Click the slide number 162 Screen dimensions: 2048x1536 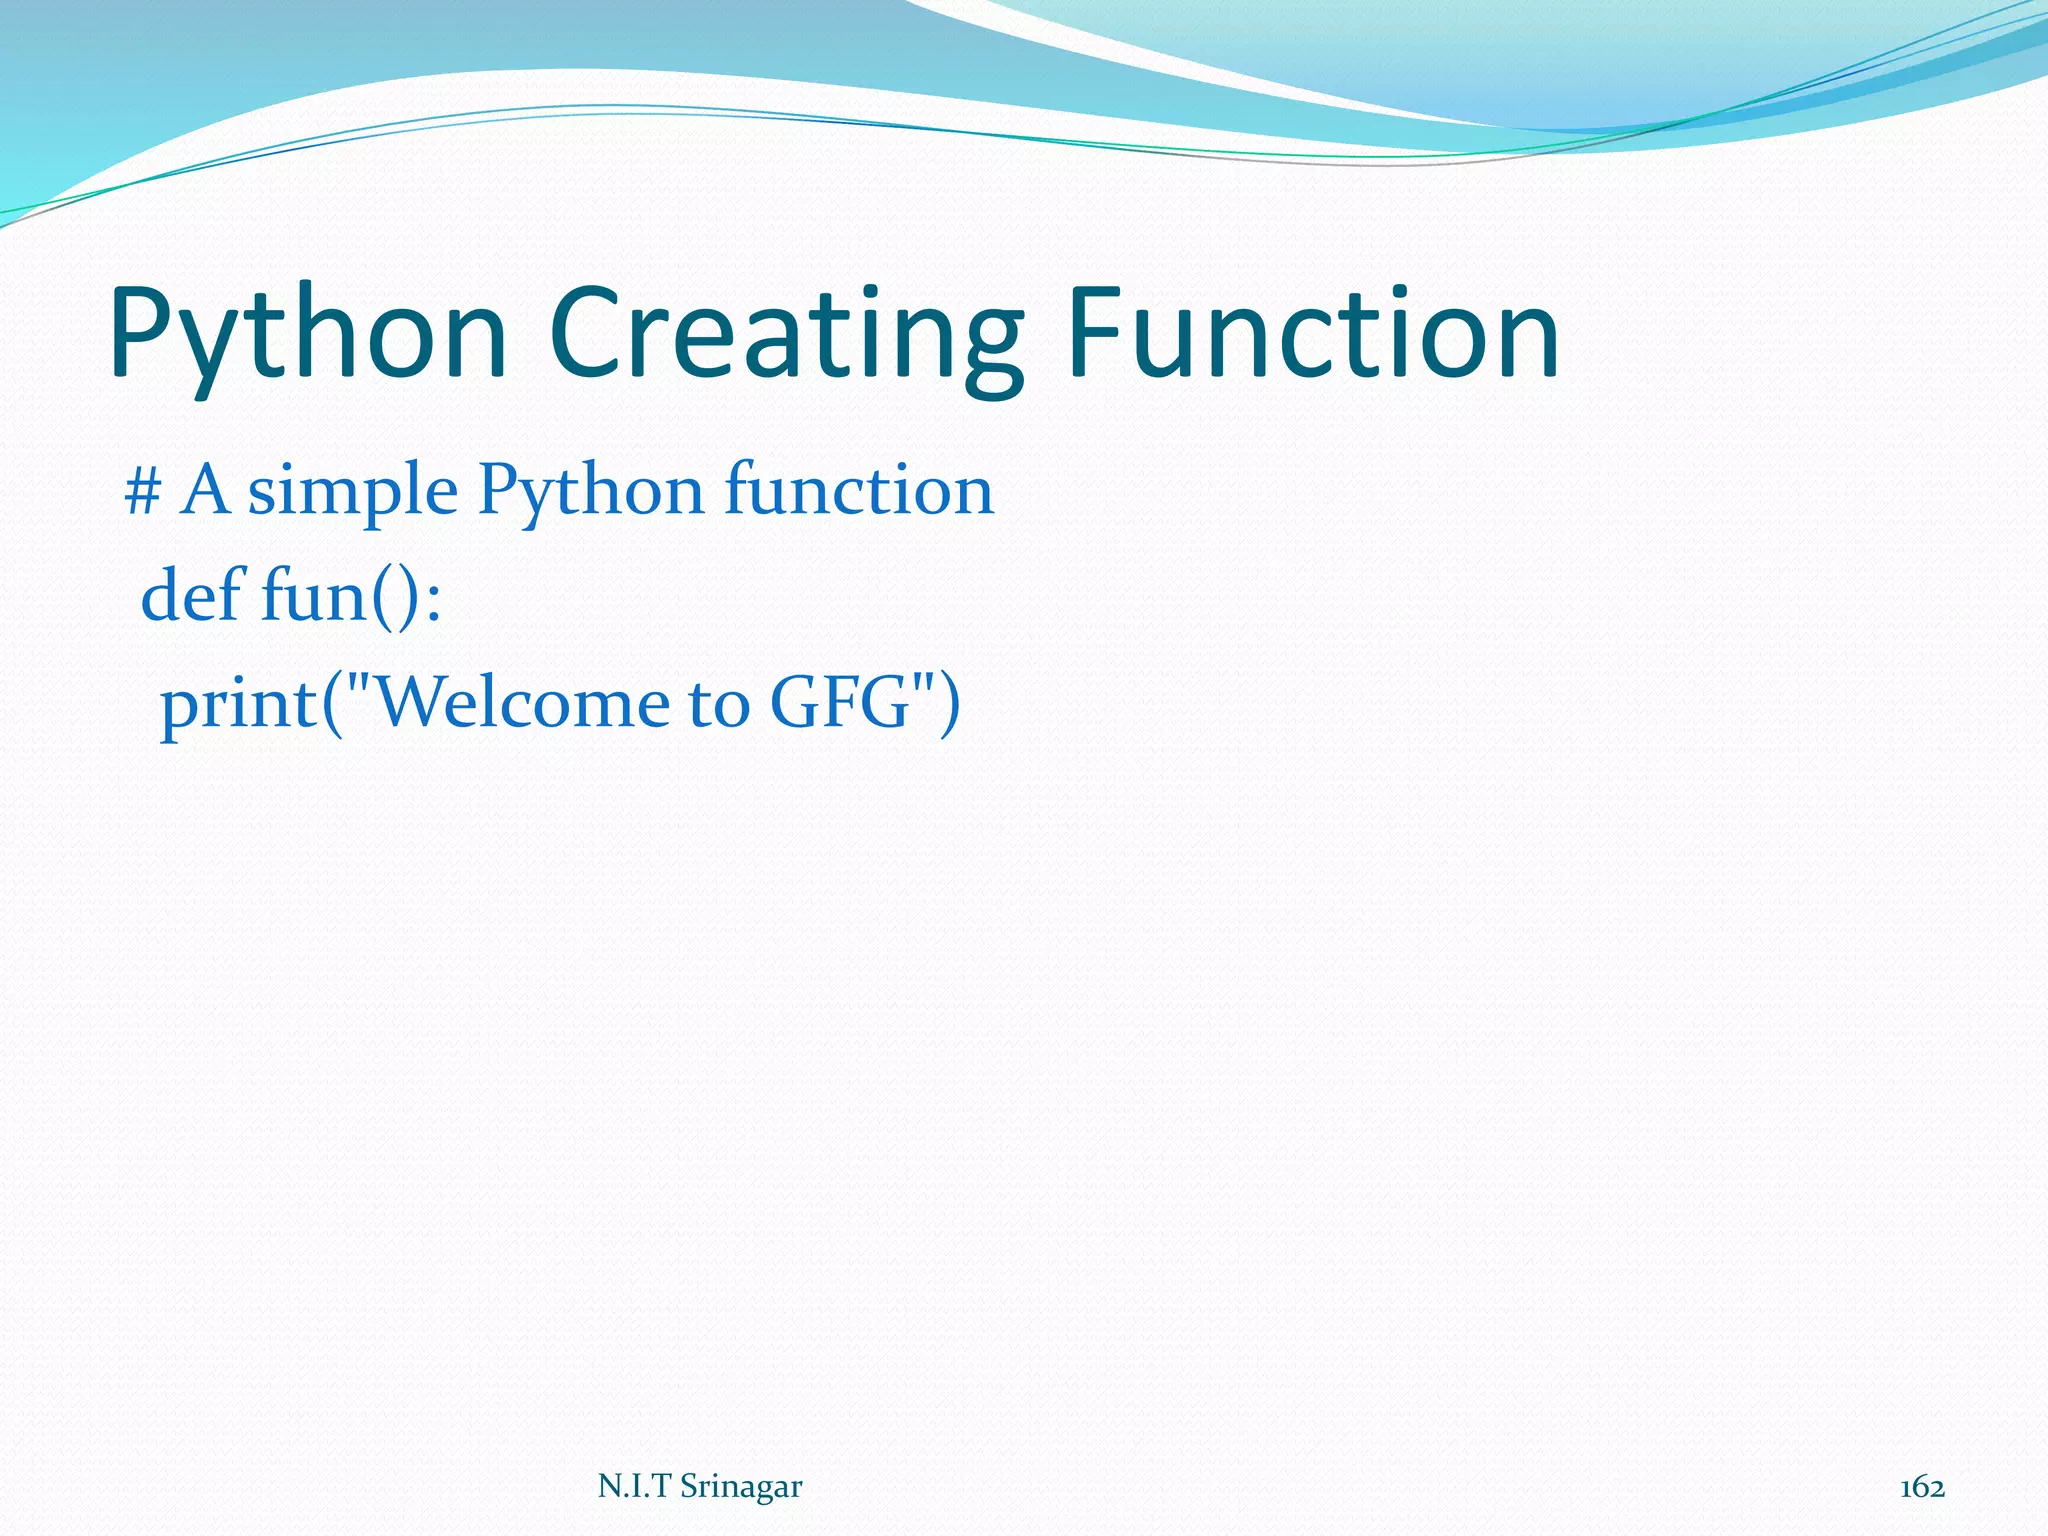pyautogui.click(x=1921, y=1488)
